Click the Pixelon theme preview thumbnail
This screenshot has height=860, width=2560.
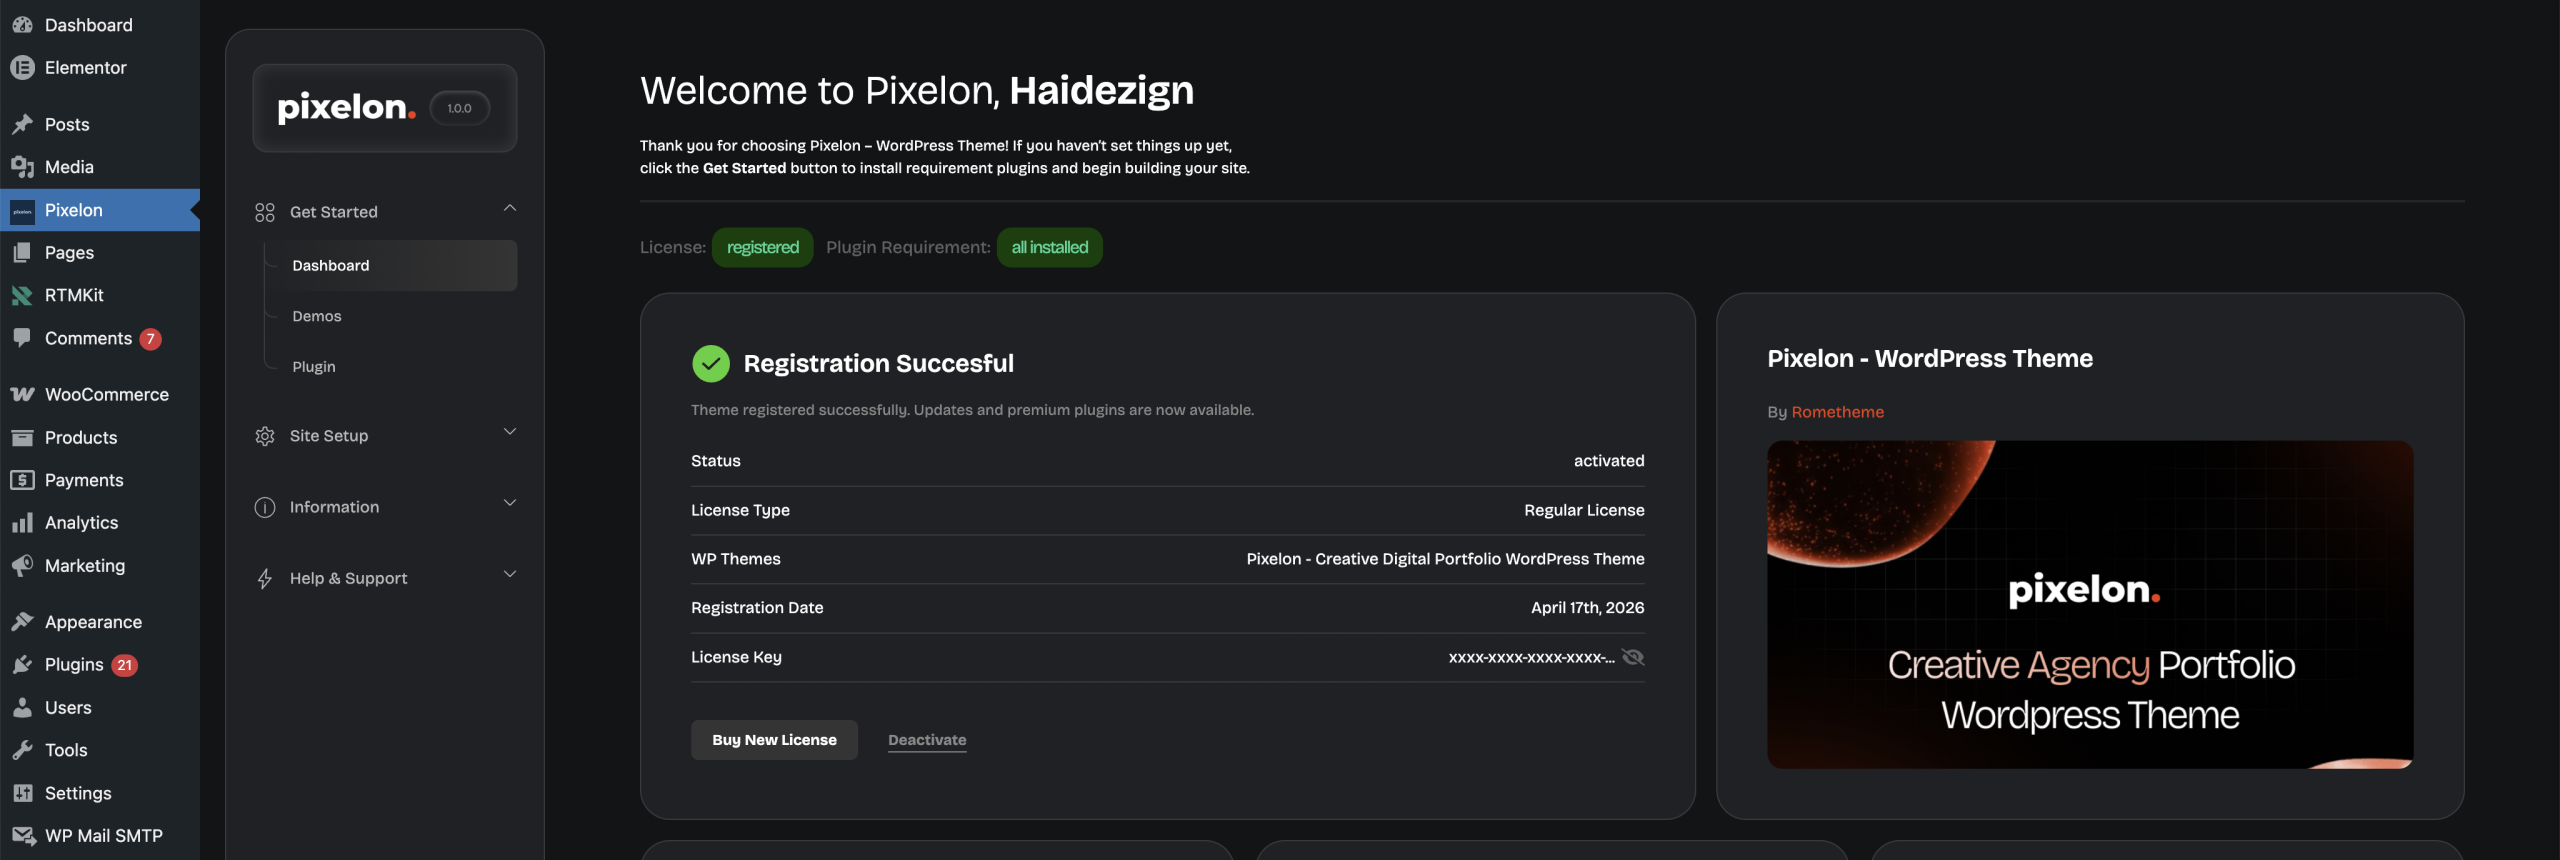2090,605
